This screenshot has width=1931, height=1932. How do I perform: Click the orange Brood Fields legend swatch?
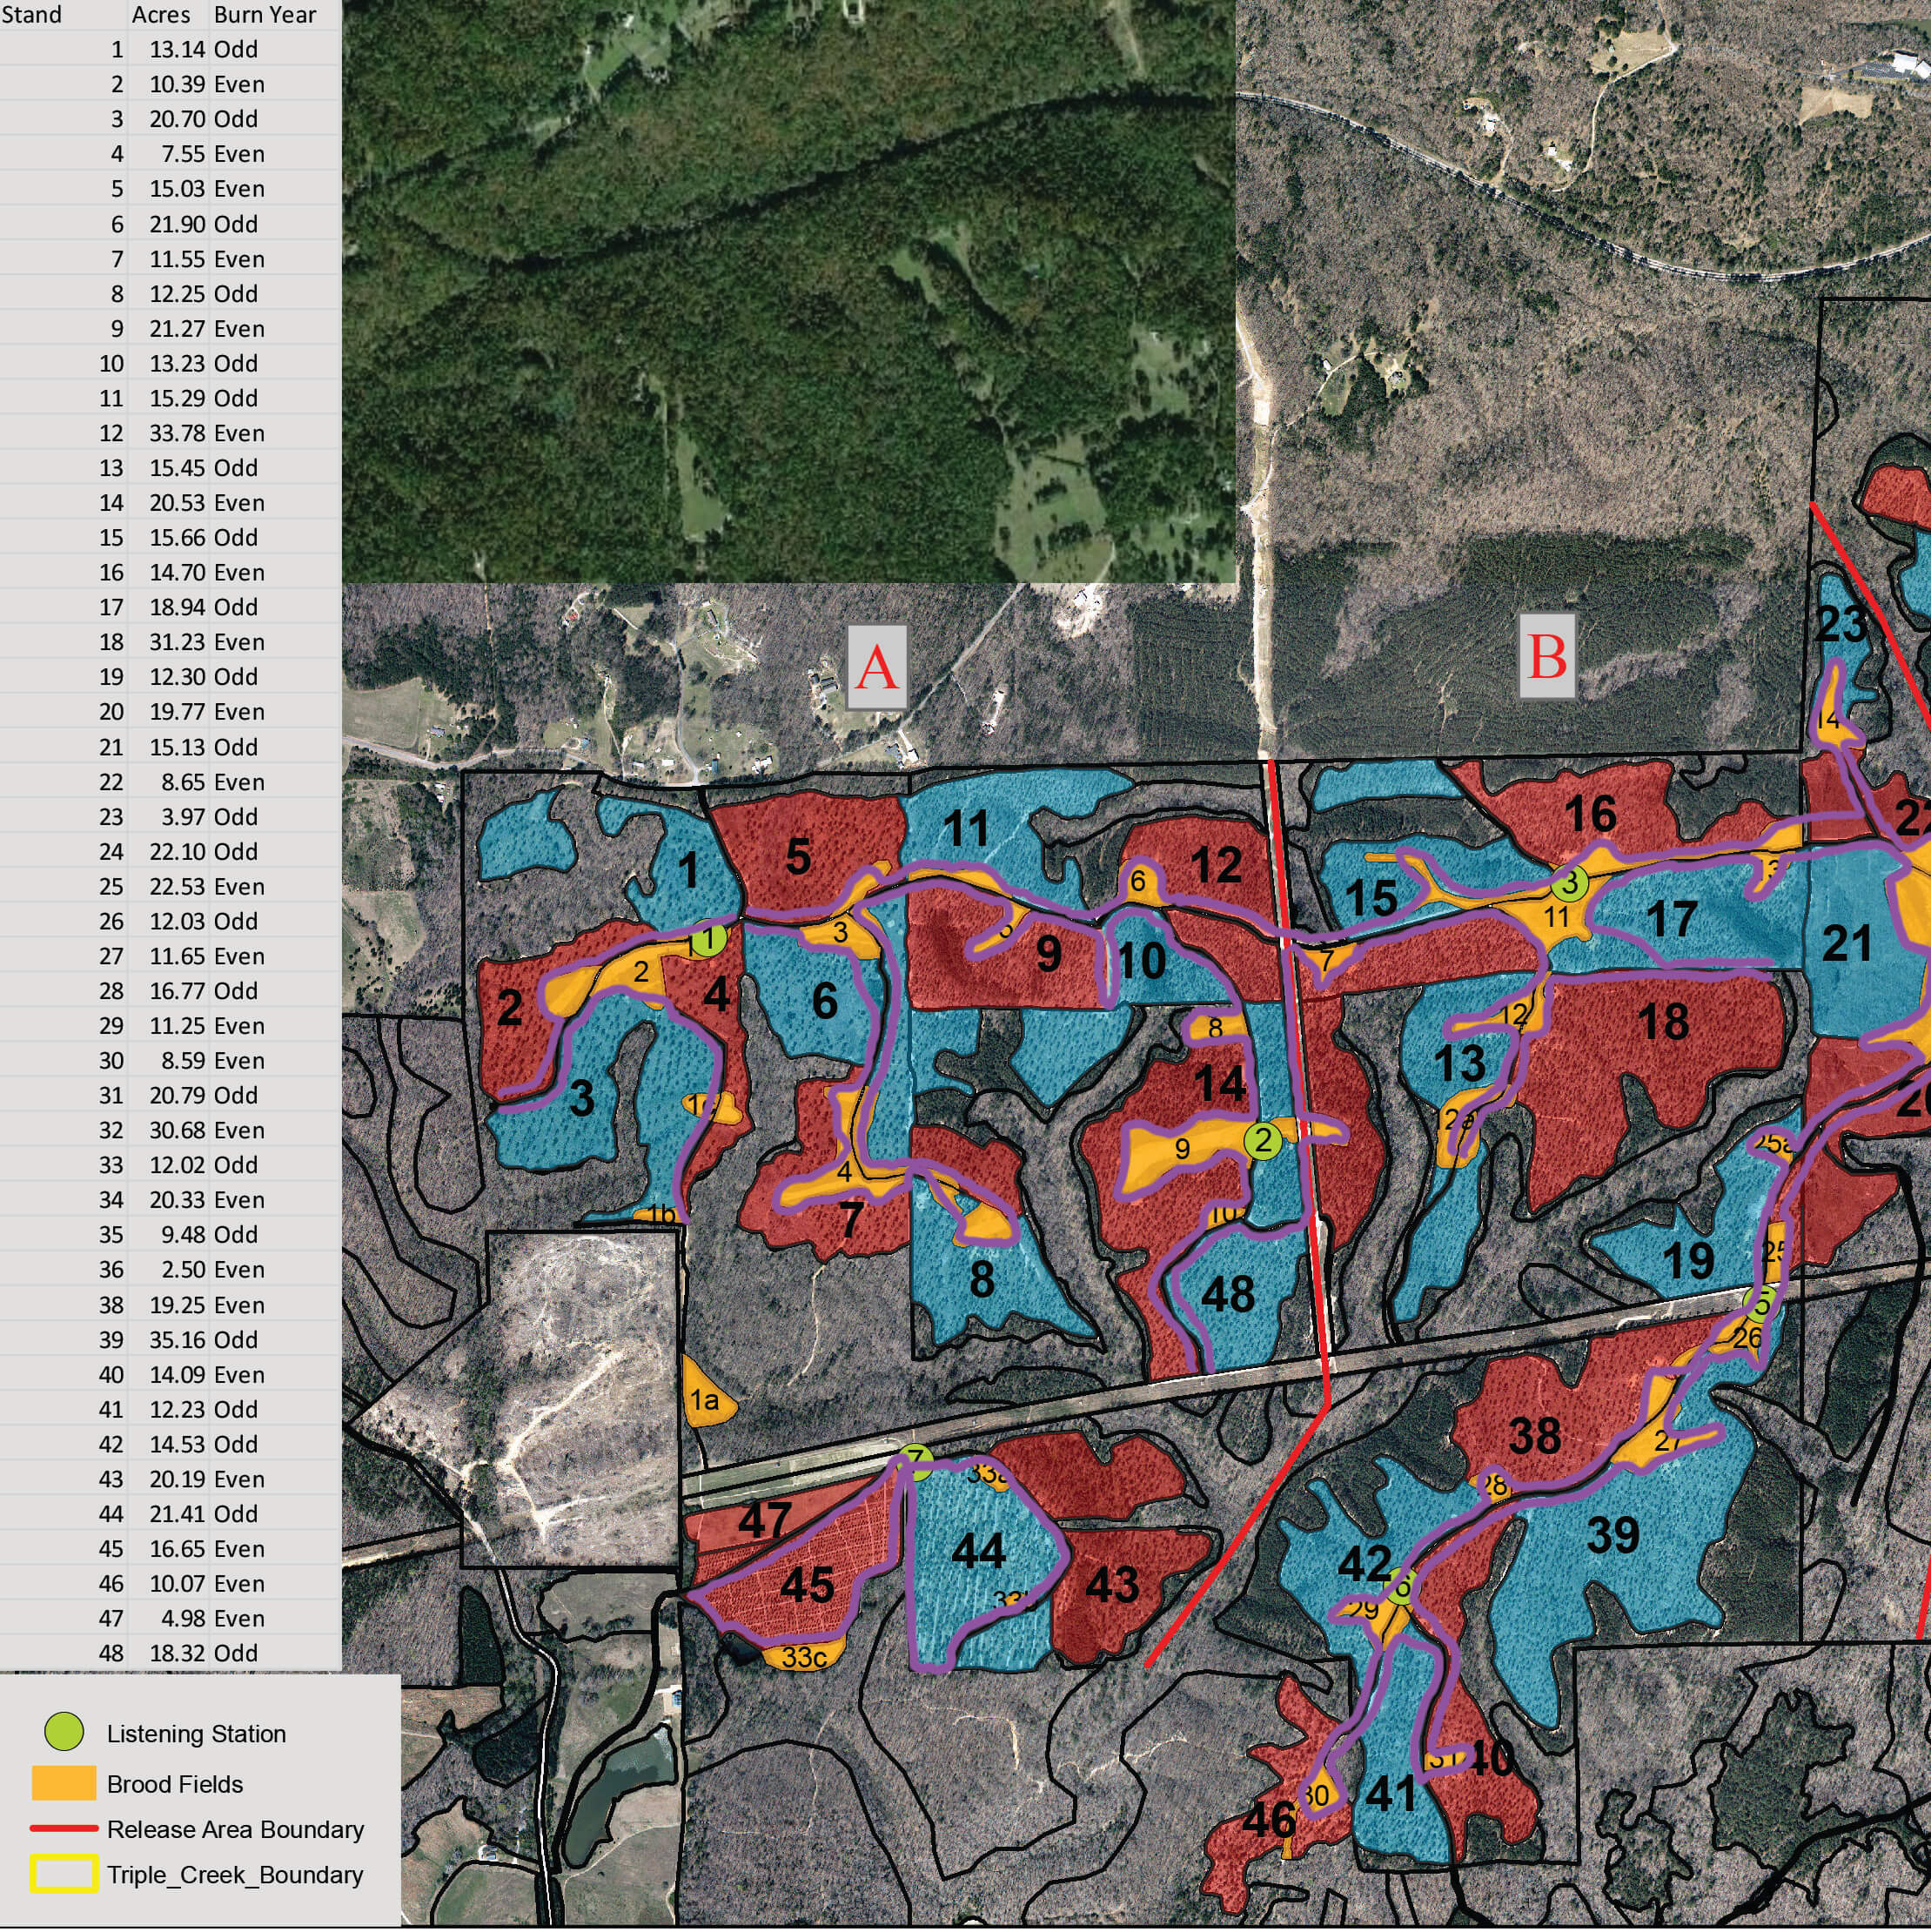pyautogui.click(x=64, y=1783)
